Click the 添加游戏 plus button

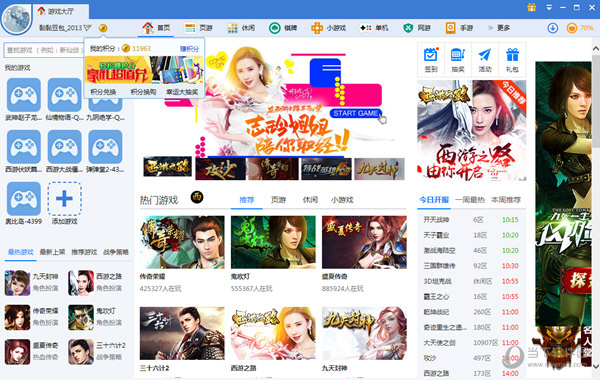(x=64, y=199)
